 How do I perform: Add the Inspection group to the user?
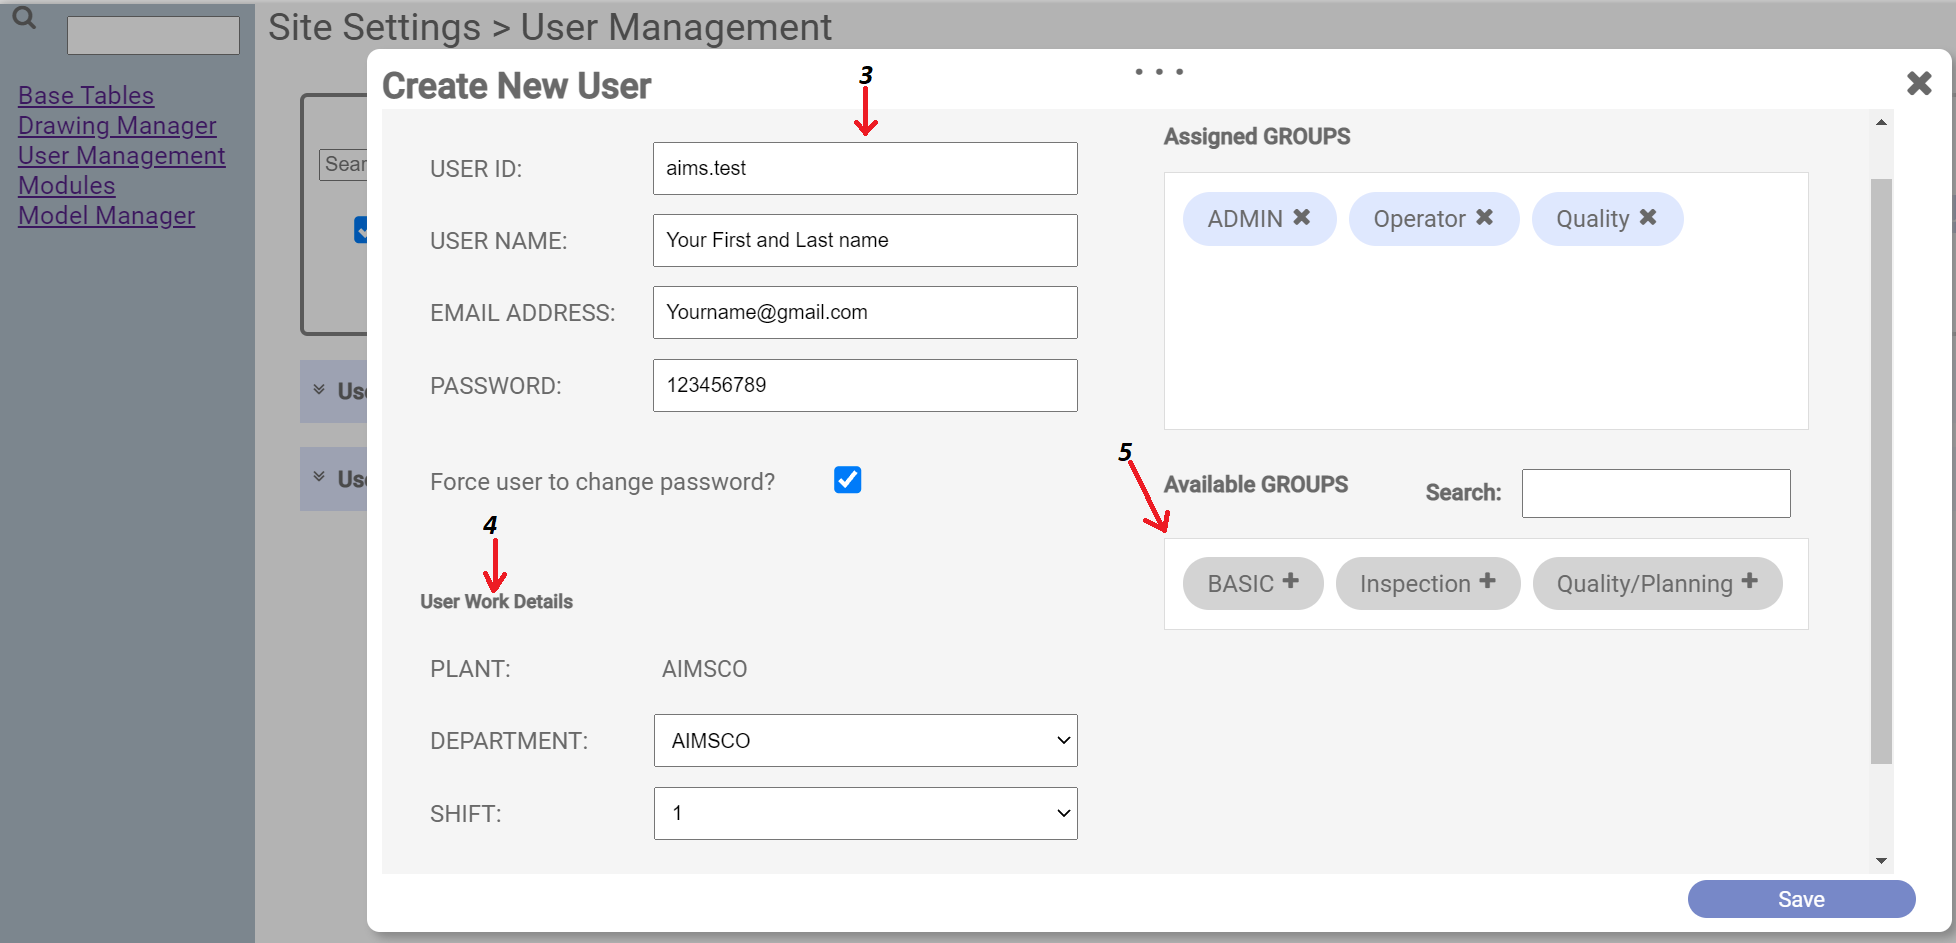[x=1489, y=581]
